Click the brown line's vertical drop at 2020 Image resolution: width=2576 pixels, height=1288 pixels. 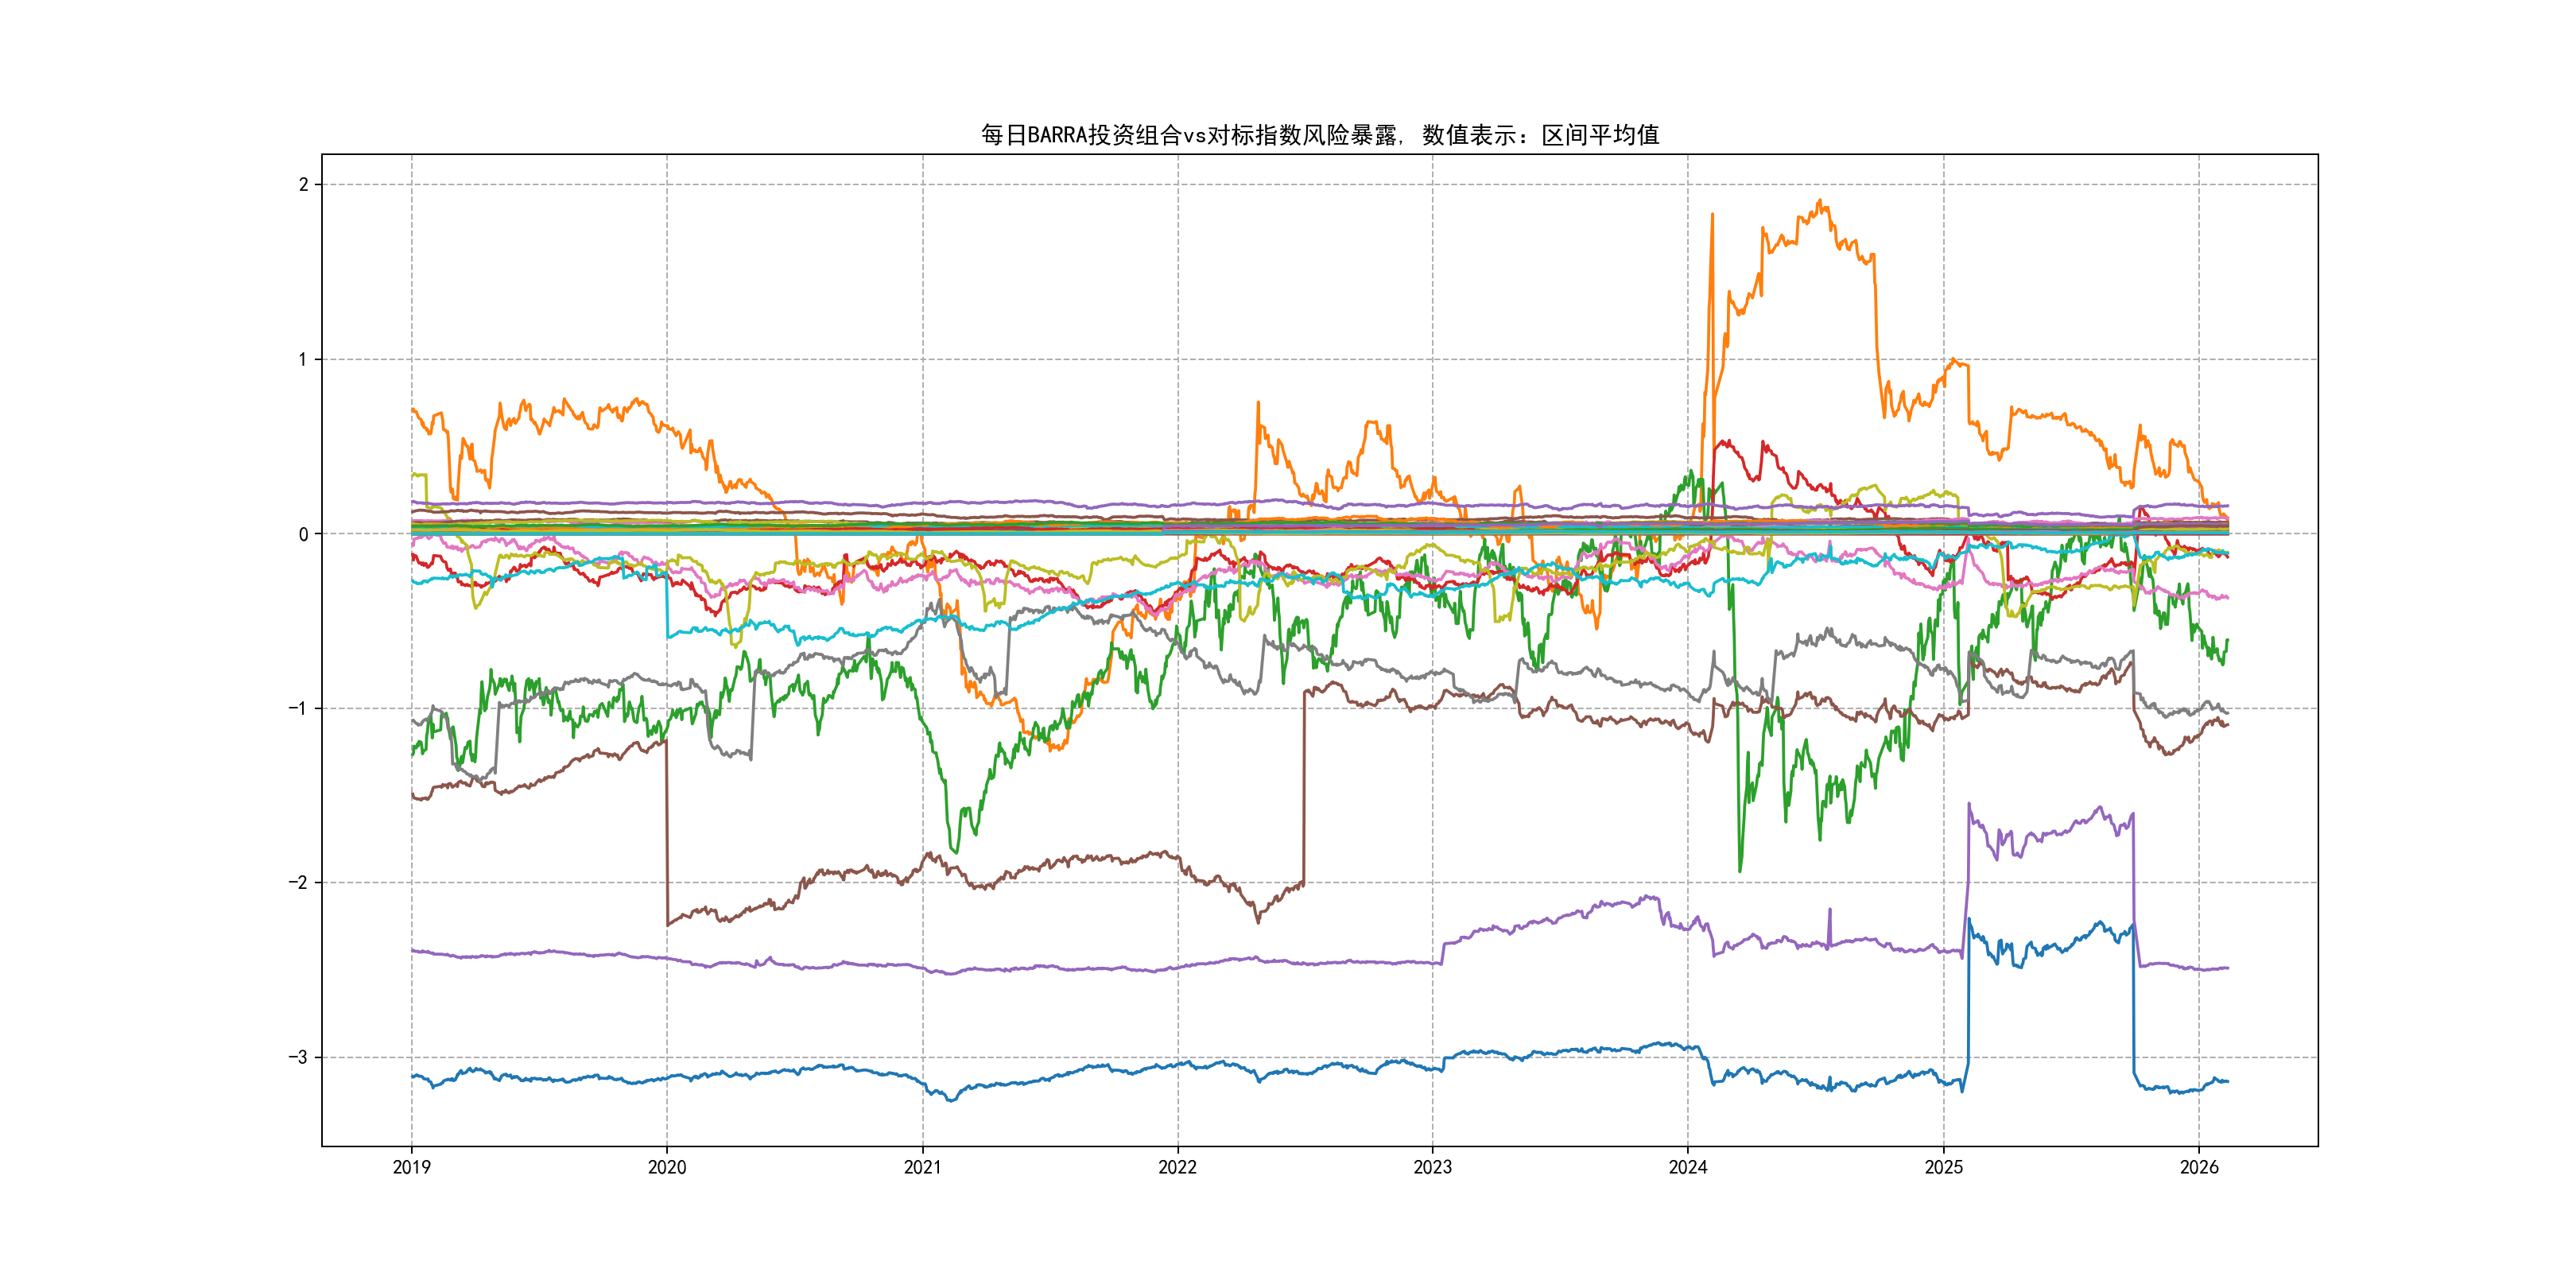[667, 830]
